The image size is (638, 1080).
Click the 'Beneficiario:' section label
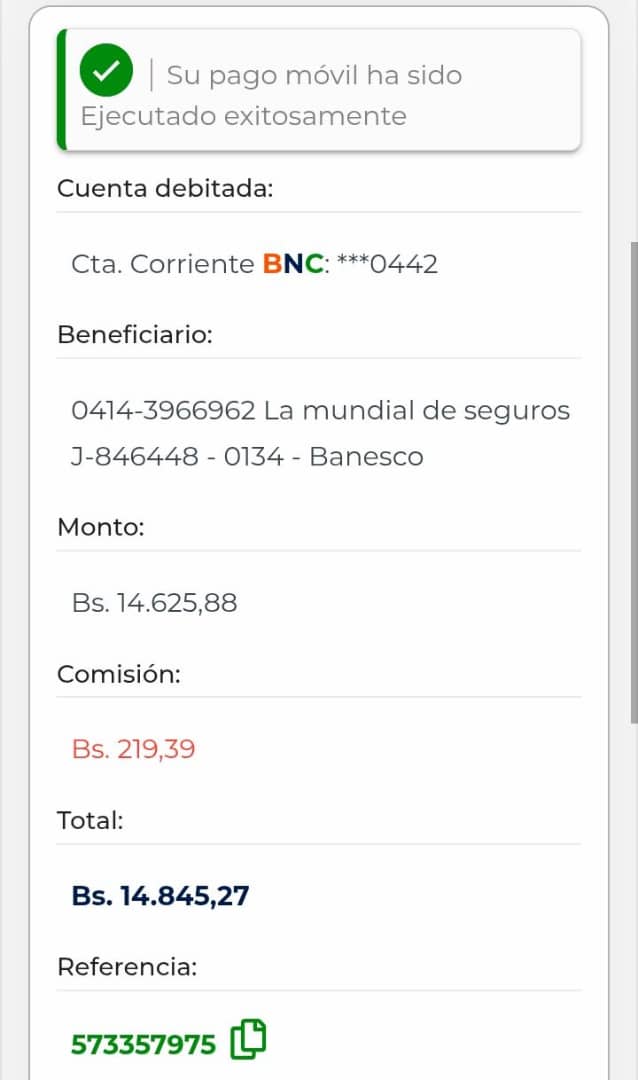pyautogui.click(x=135, y=334)
